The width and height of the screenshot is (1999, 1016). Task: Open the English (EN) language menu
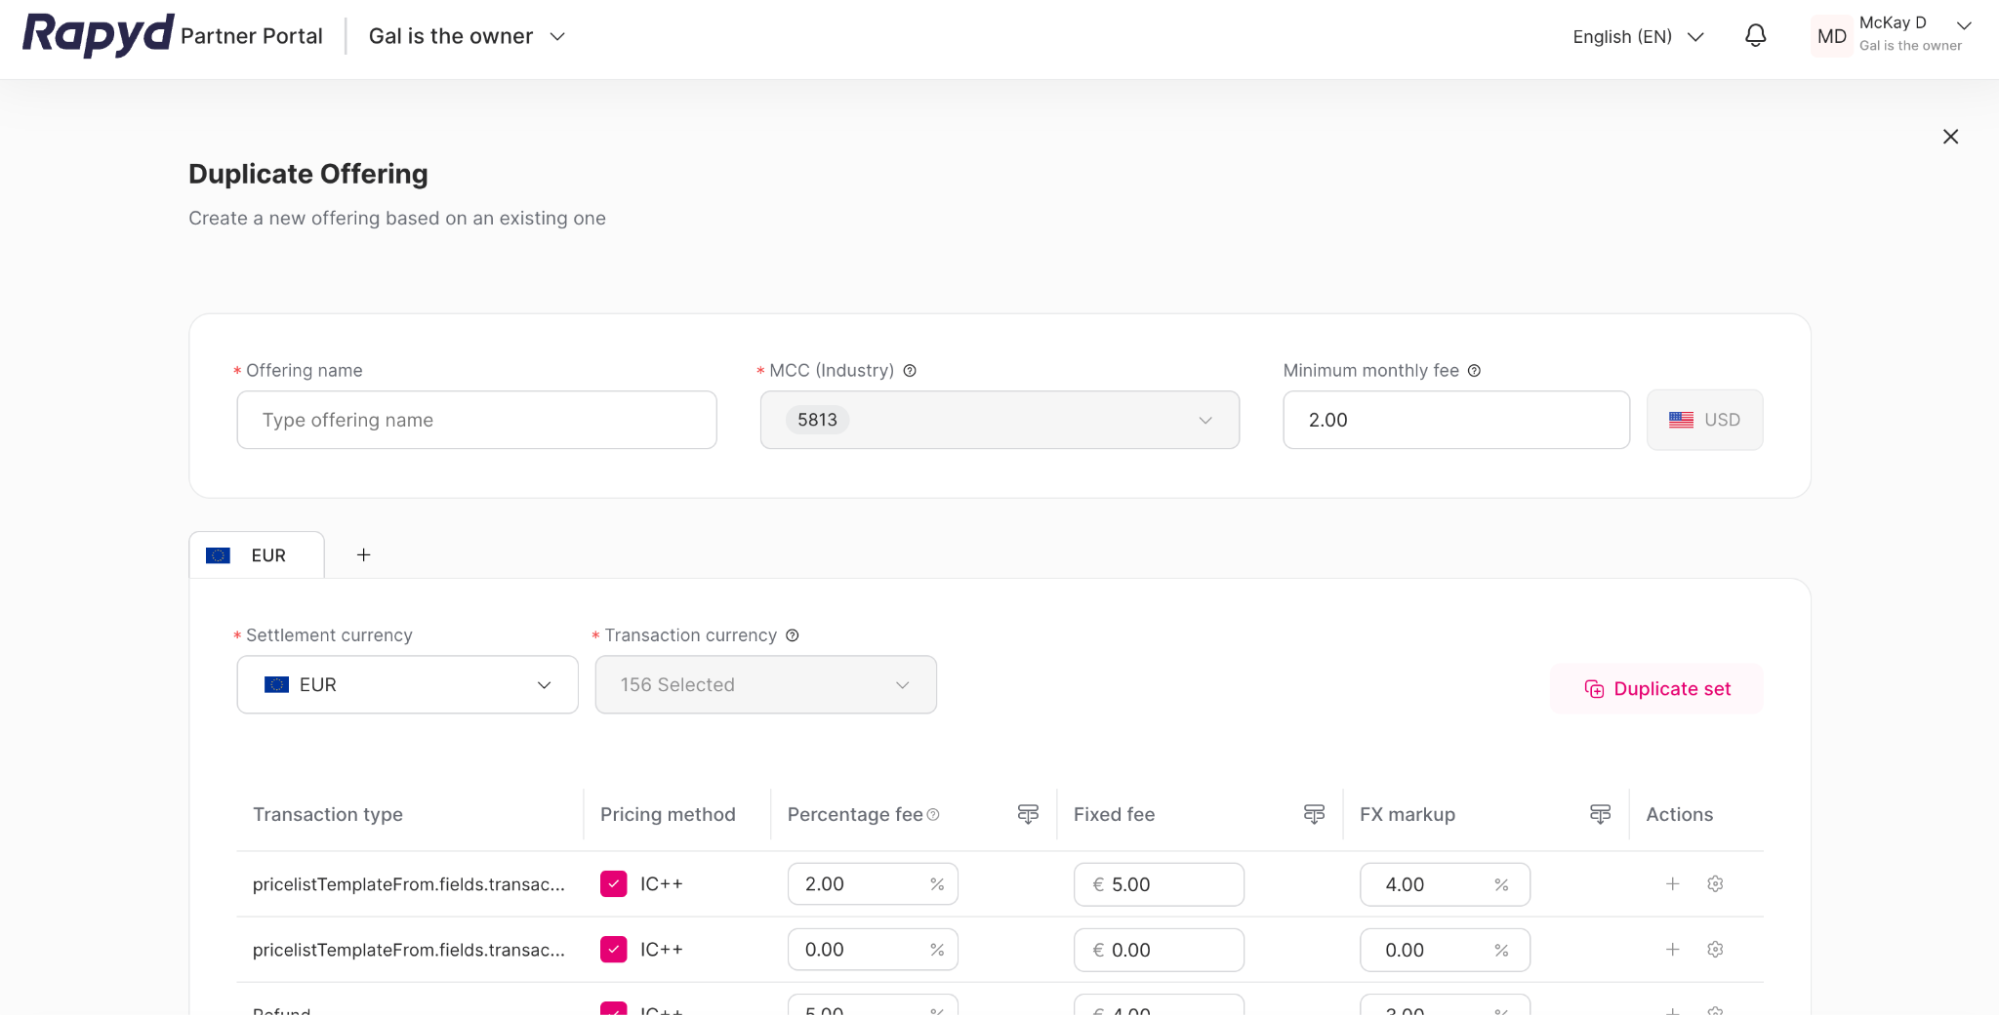(x=1637, y=36)
